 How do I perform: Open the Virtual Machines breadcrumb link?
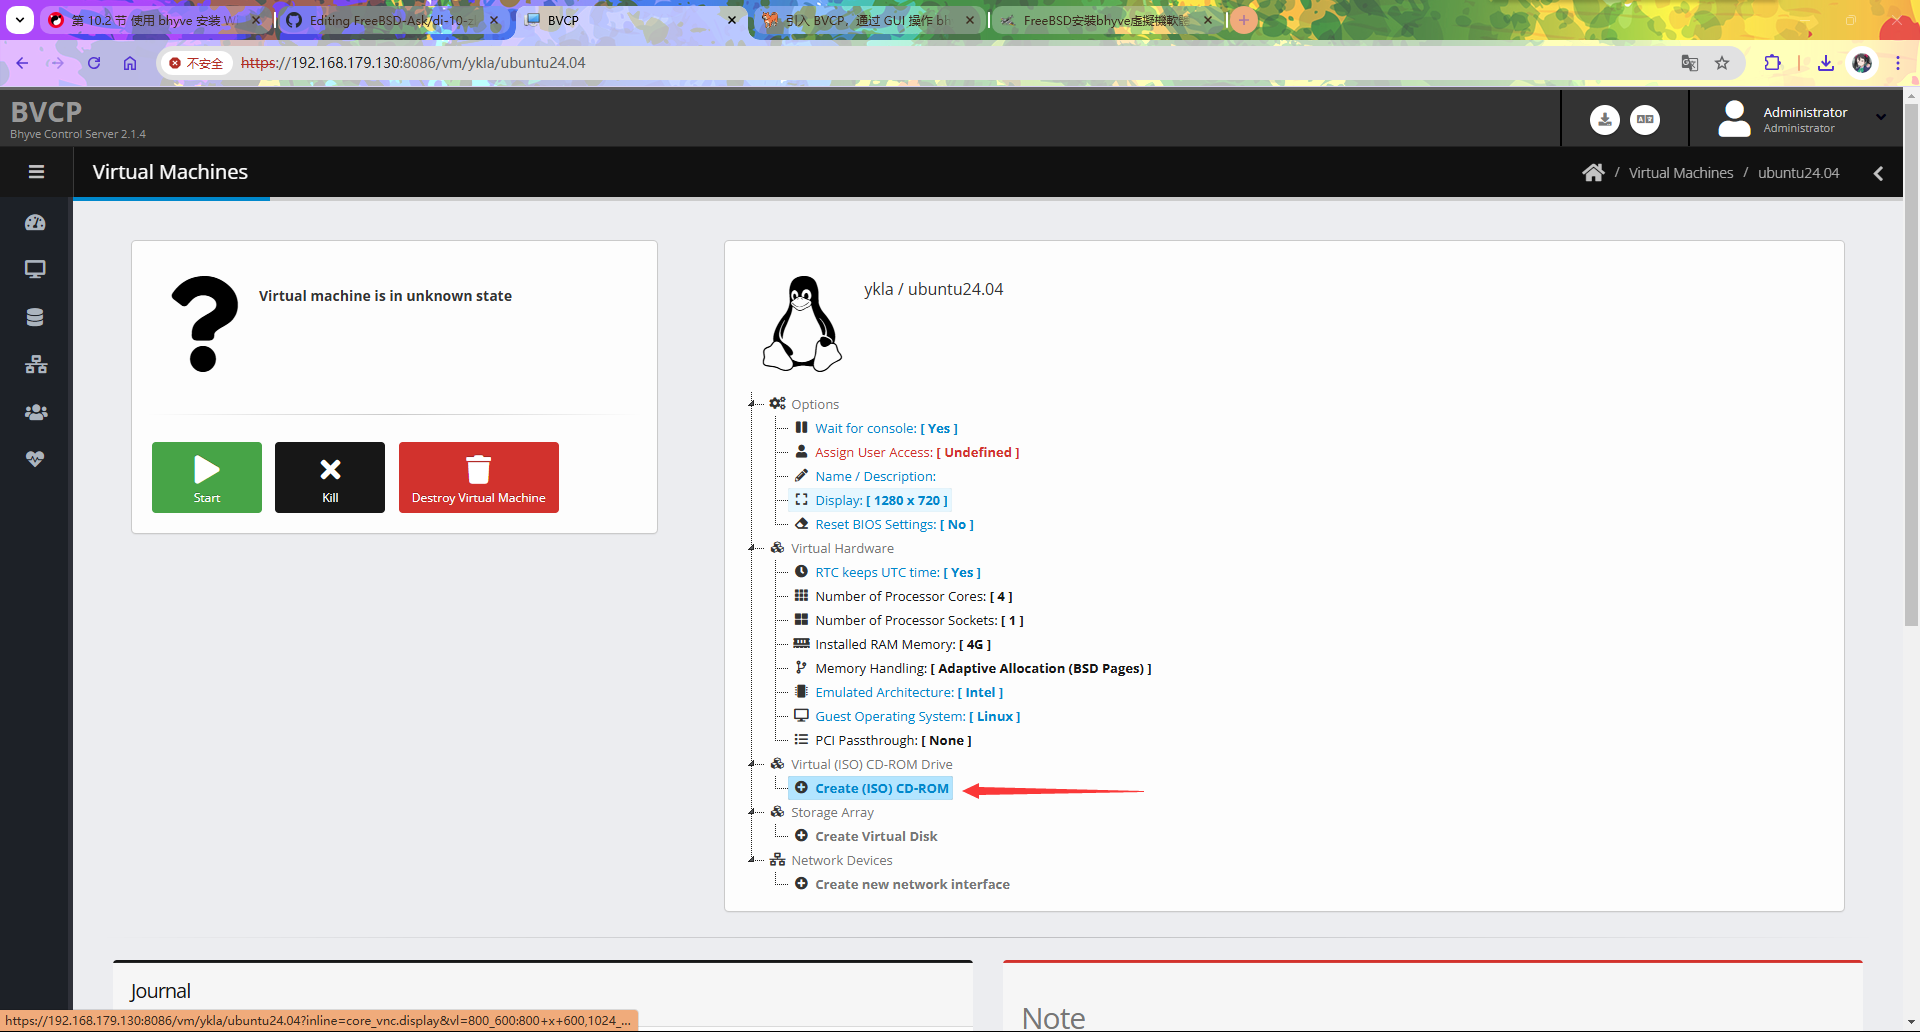pyautogui.click(x=1681, y=173)
